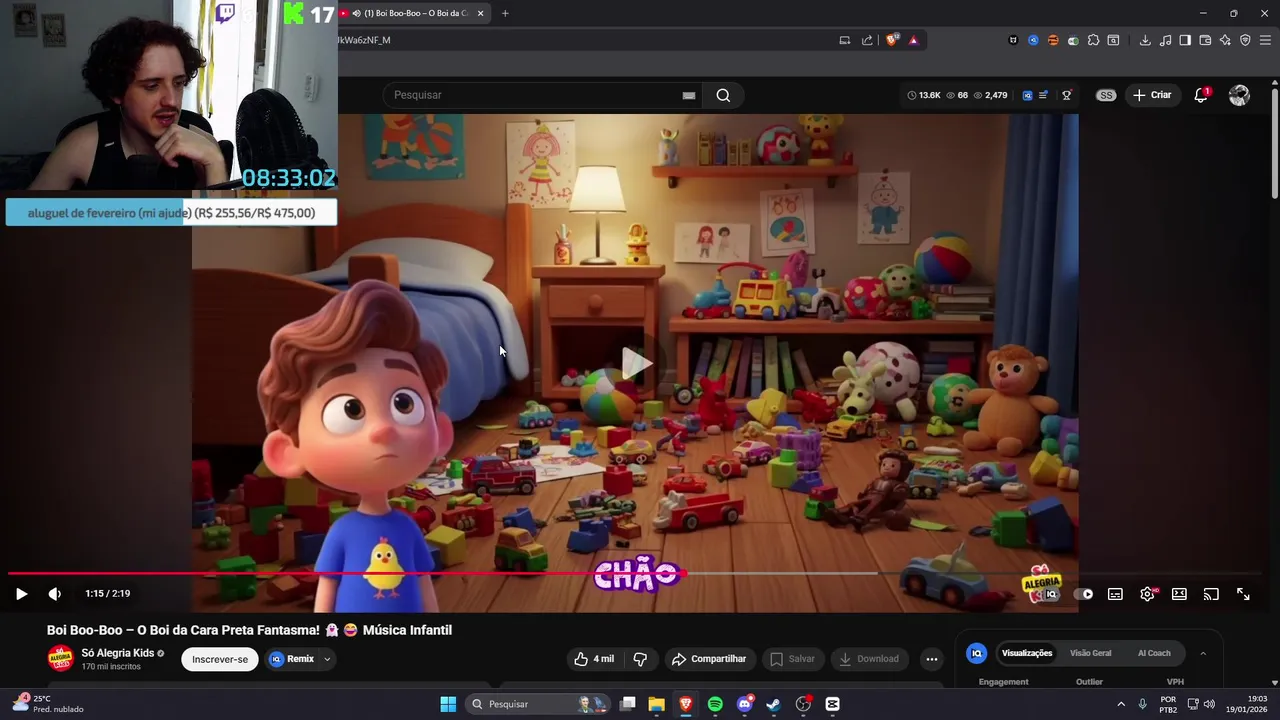The width and height of the screenshot is (1280, 720).
Task: Open the Windows Start button
Action: coord(448,704)
